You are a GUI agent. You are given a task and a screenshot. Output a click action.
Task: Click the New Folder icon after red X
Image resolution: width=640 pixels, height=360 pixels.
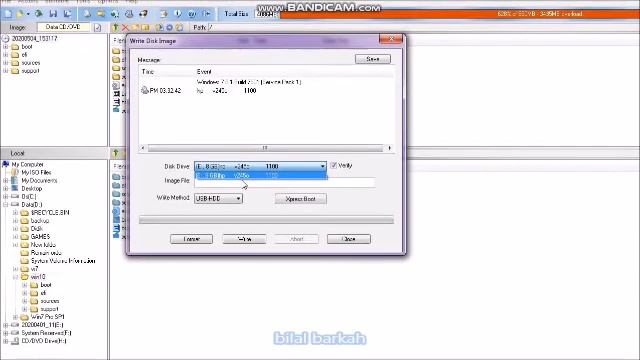pyautogui.click(x=135, y=27)
